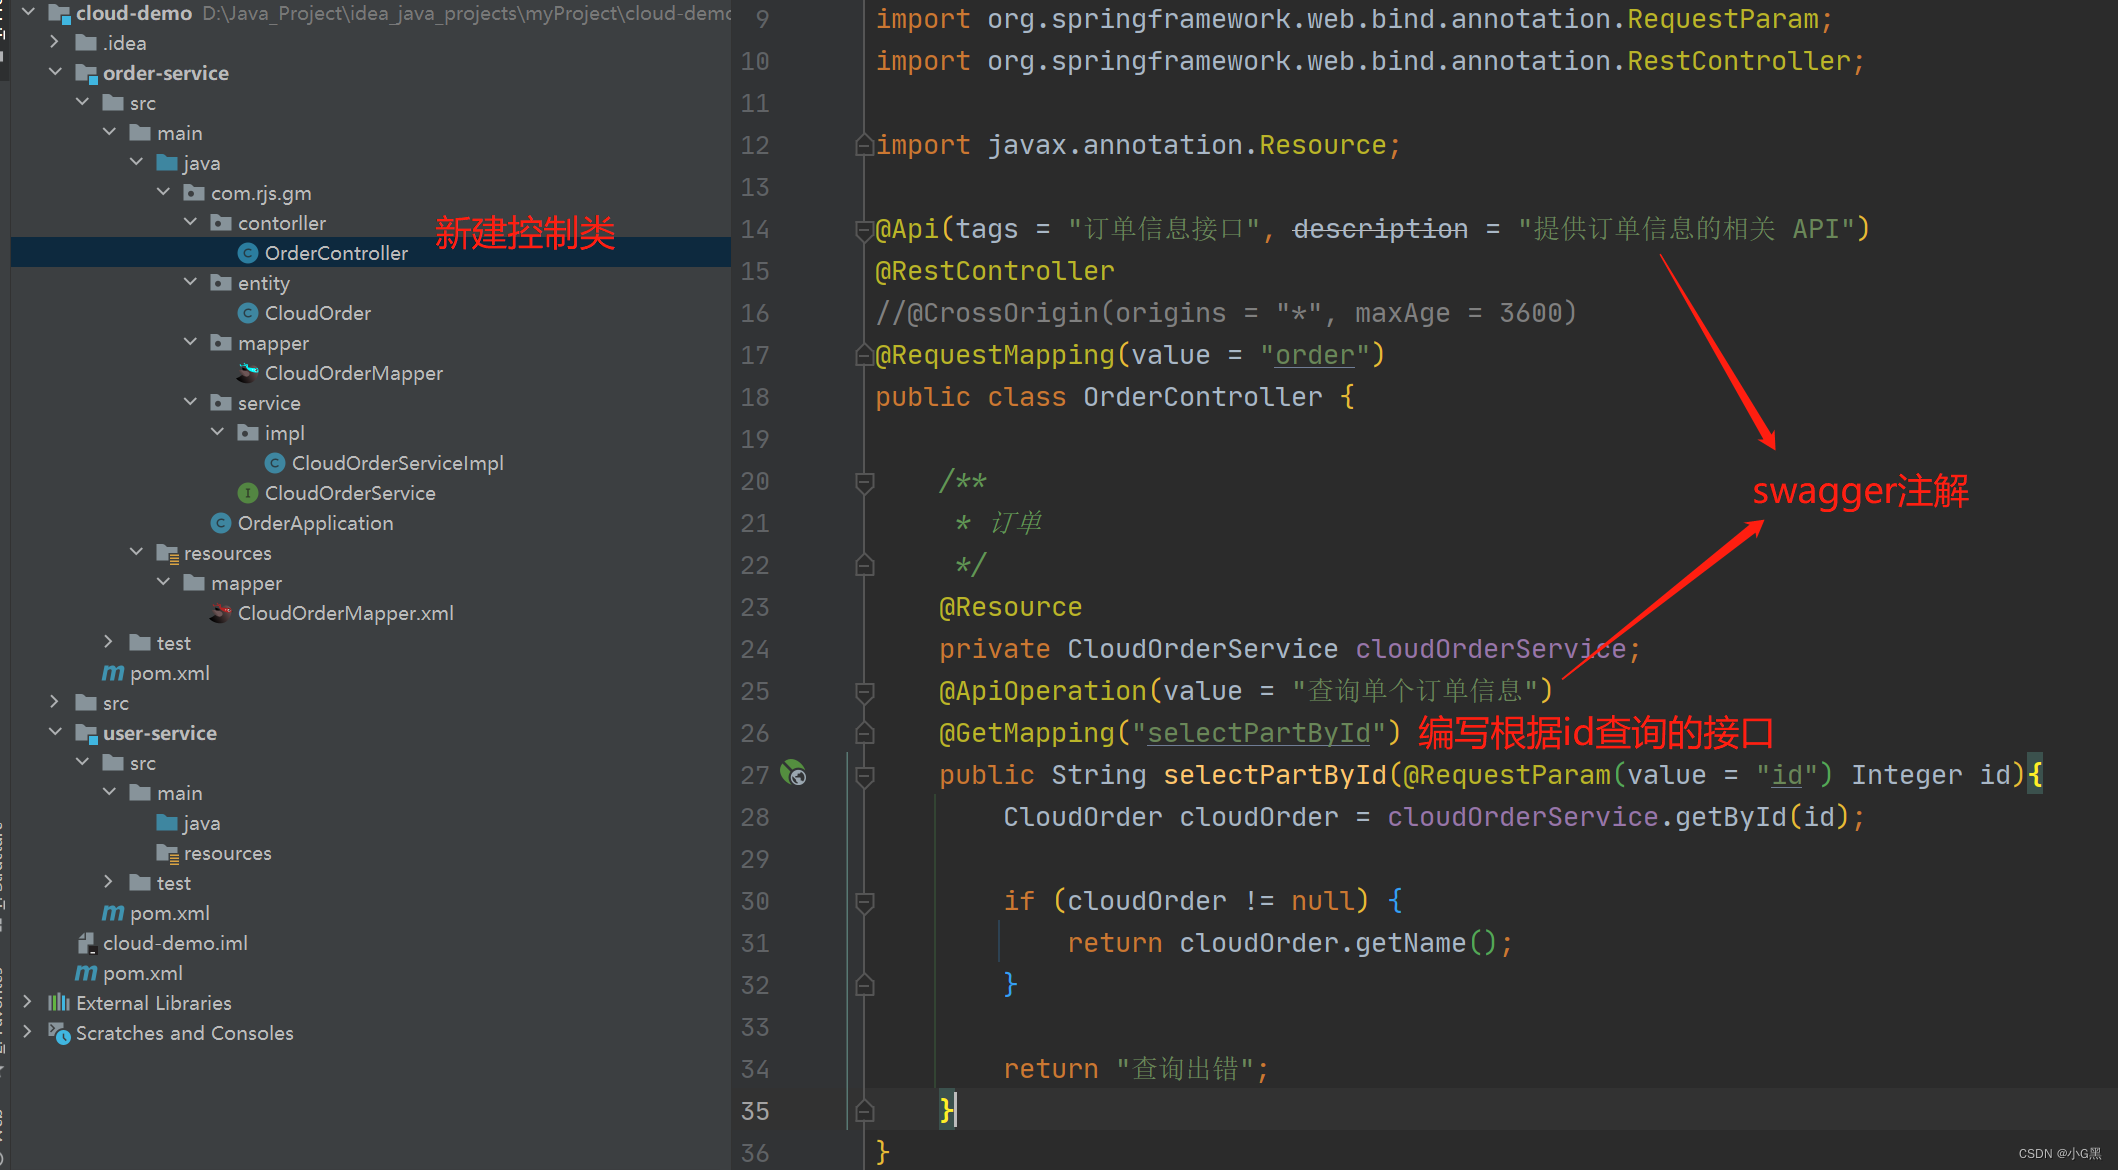Click the "order" request mapping link
Viewport: 2118px width, 1170px height.
point(1314,355)
